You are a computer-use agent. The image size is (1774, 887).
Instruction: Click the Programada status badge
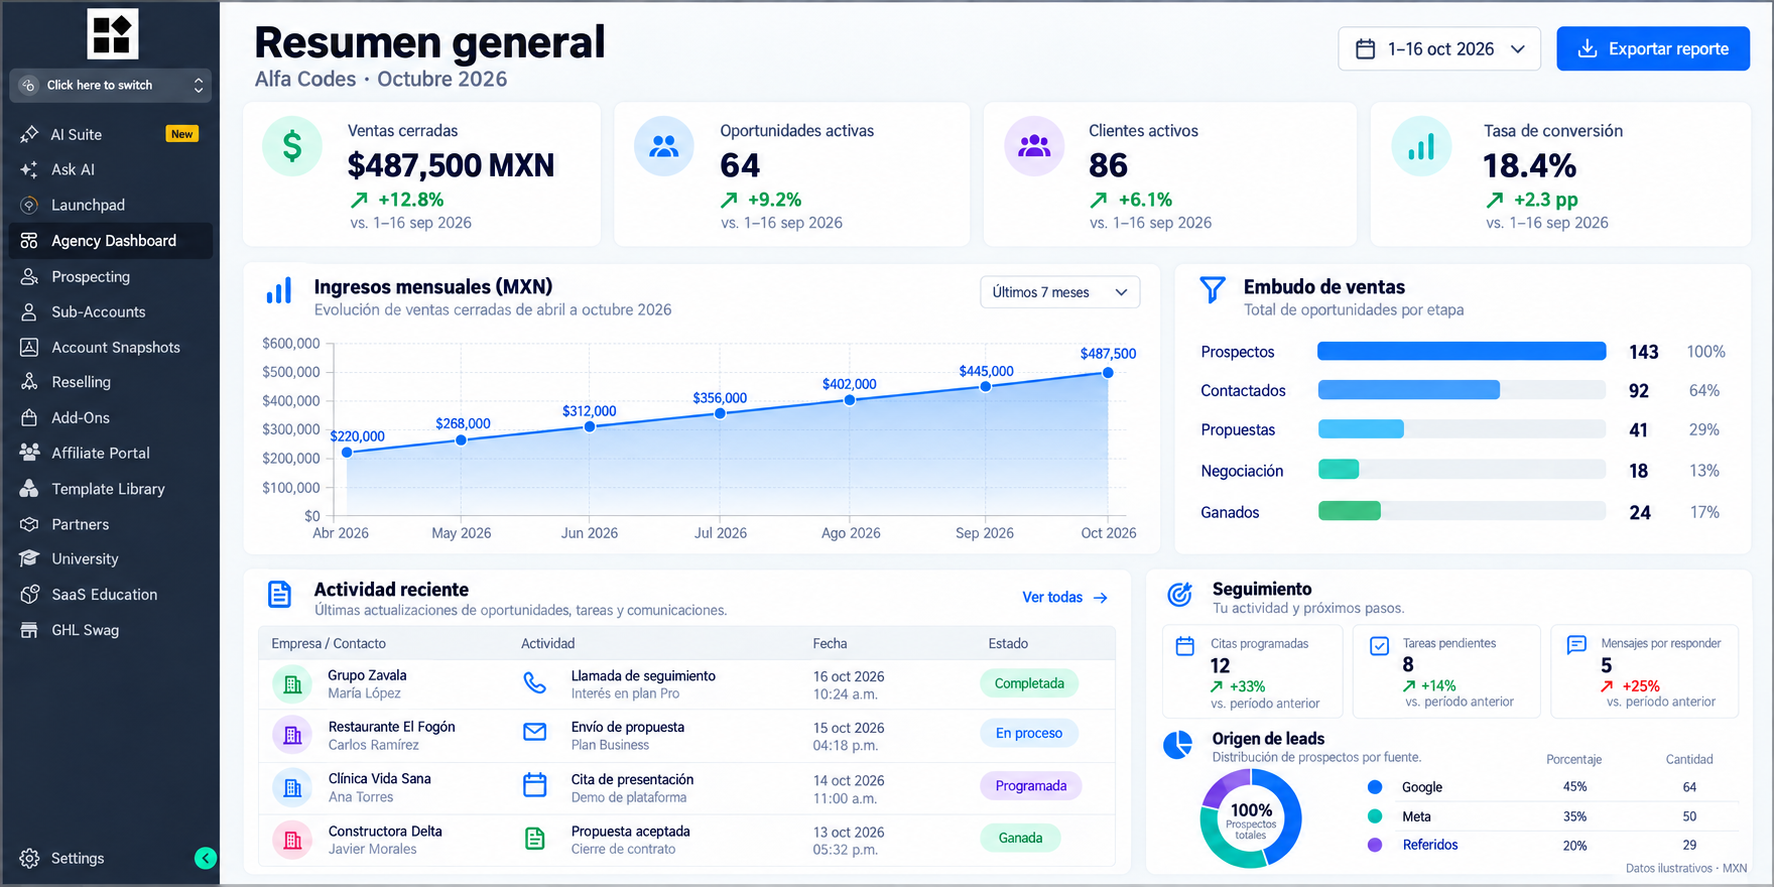pyautogui.click(x=1031, y=786)
